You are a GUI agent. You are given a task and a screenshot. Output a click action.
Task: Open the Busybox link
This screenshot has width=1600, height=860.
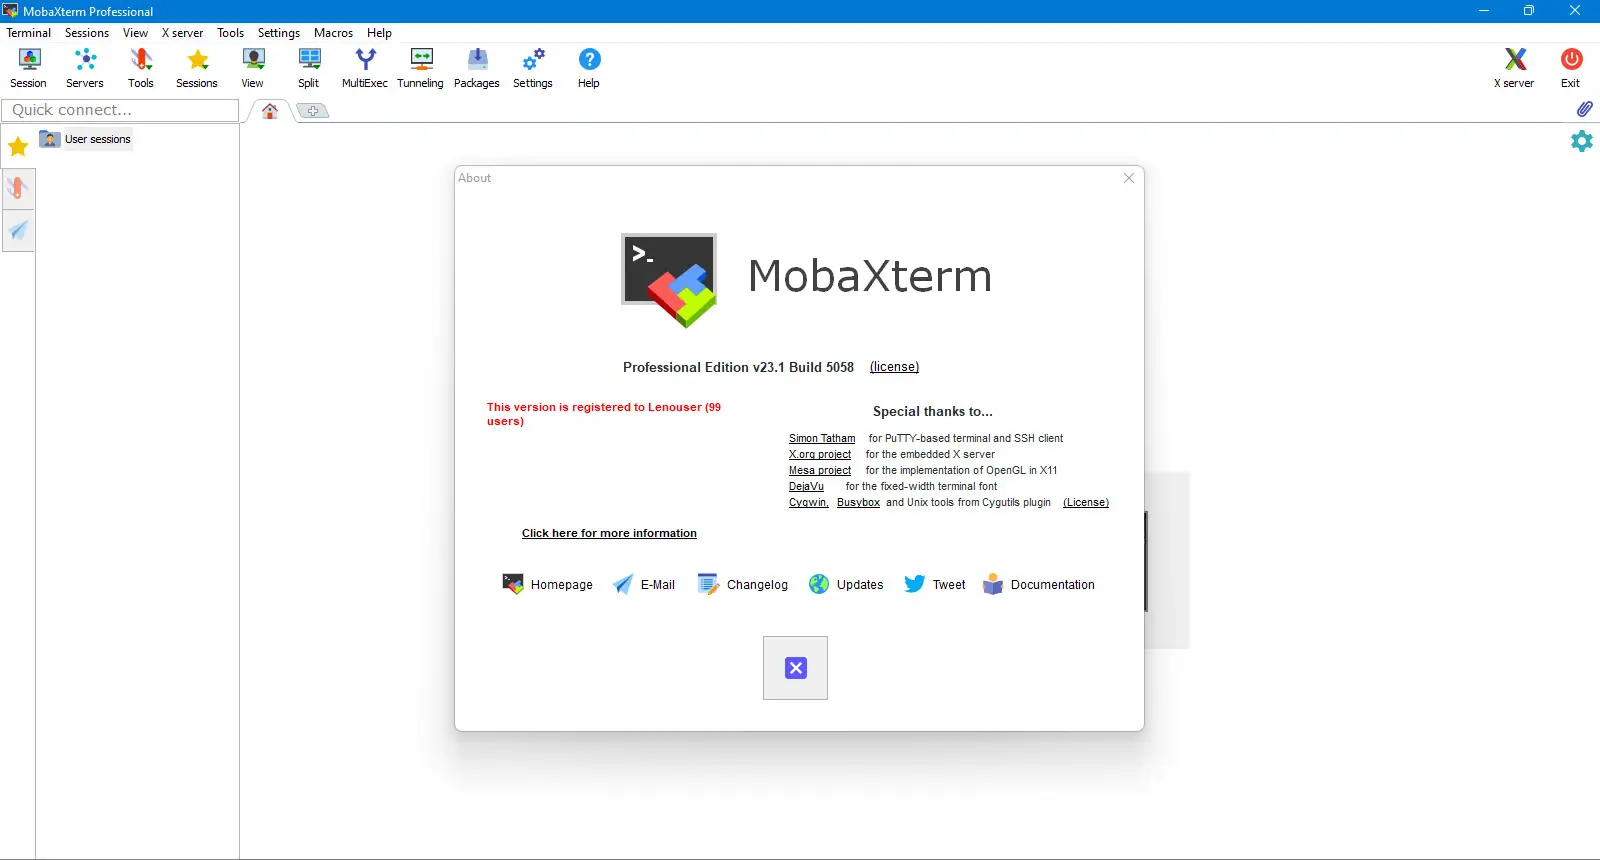click(x=858, y=502)
